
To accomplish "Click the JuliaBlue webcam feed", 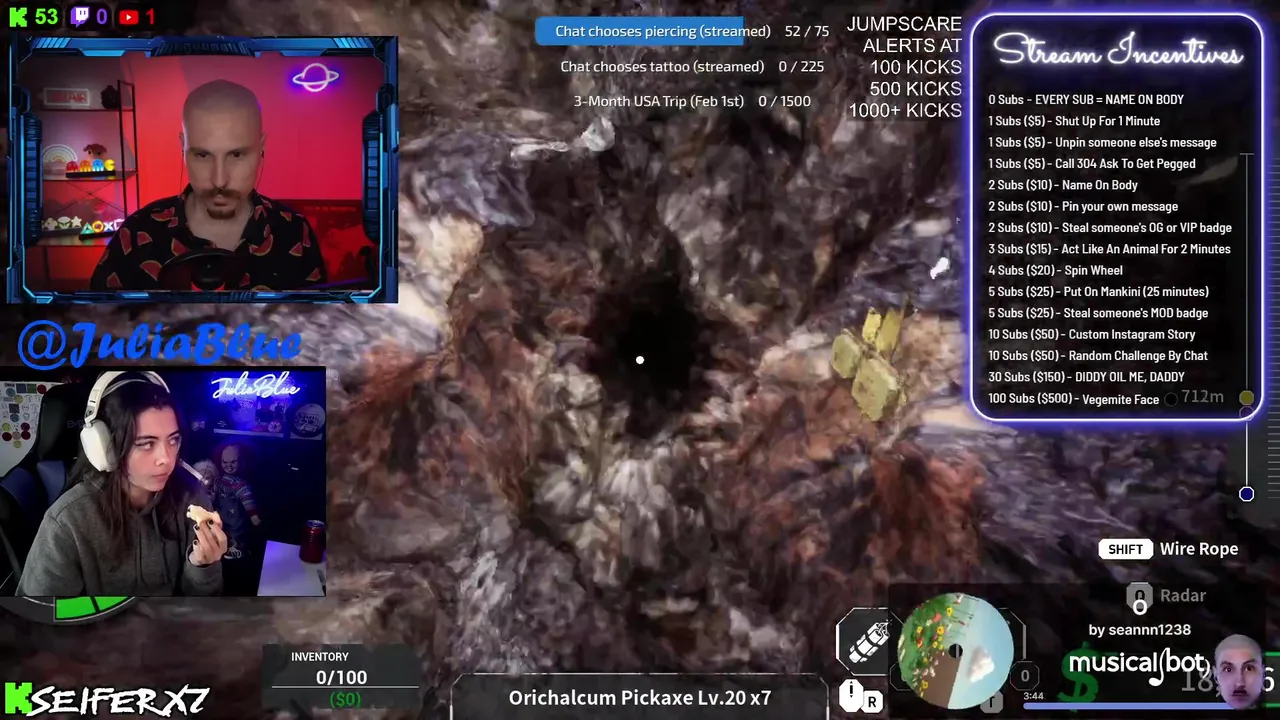I will [163, 482].
